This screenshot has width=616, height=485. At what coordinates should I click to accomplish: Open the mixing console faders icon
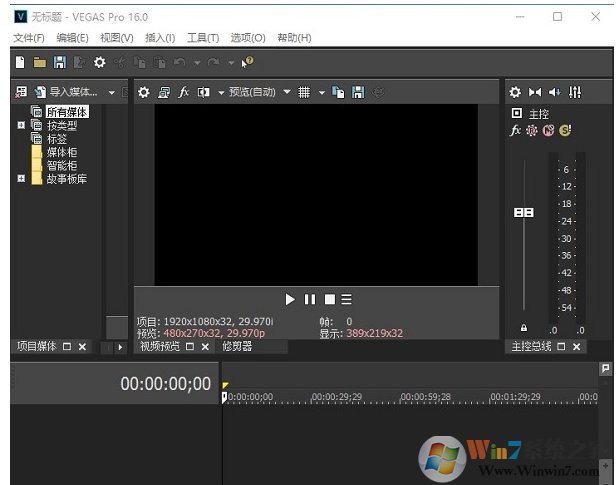[575, 92]
